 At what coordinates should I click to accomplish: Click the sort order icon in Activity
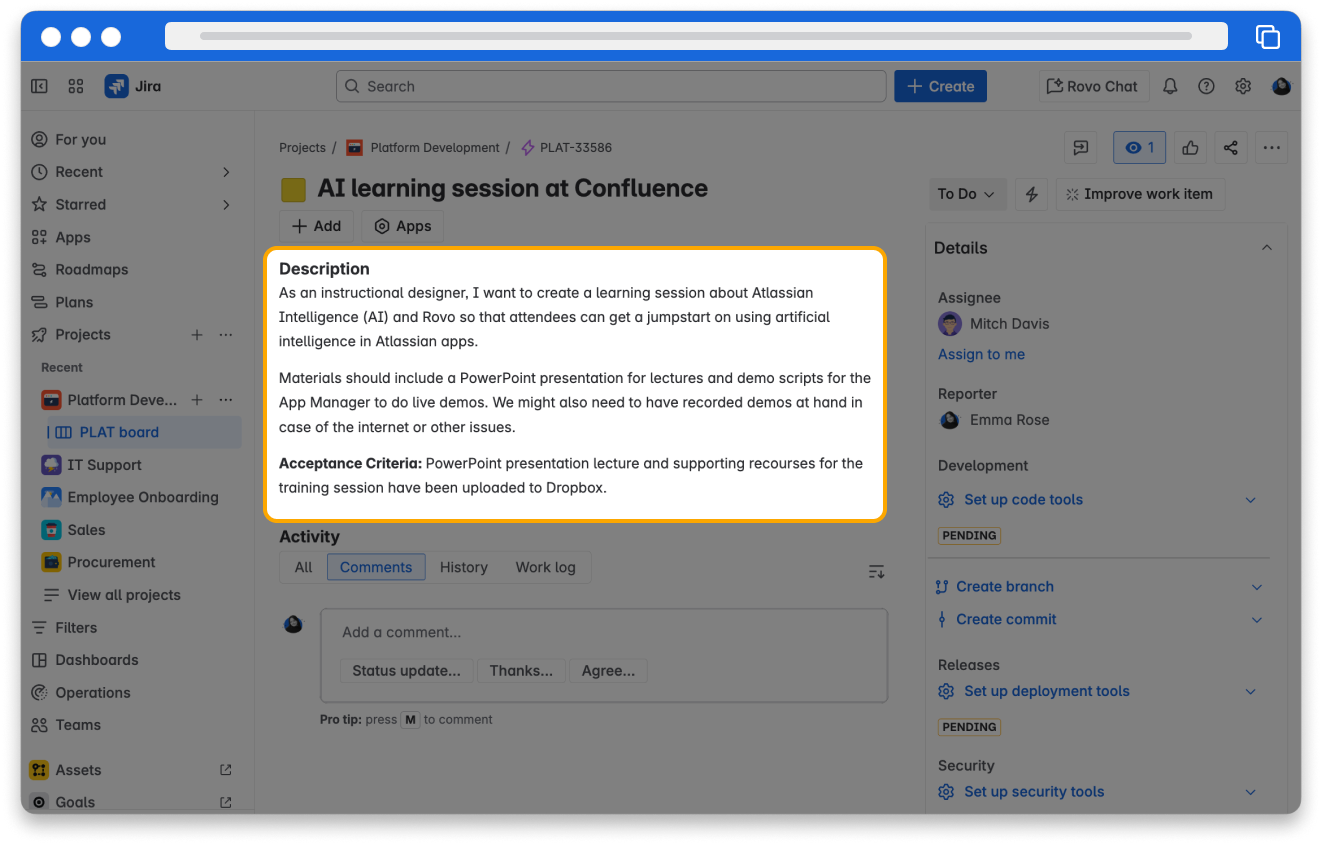click(x=876, y=571)
